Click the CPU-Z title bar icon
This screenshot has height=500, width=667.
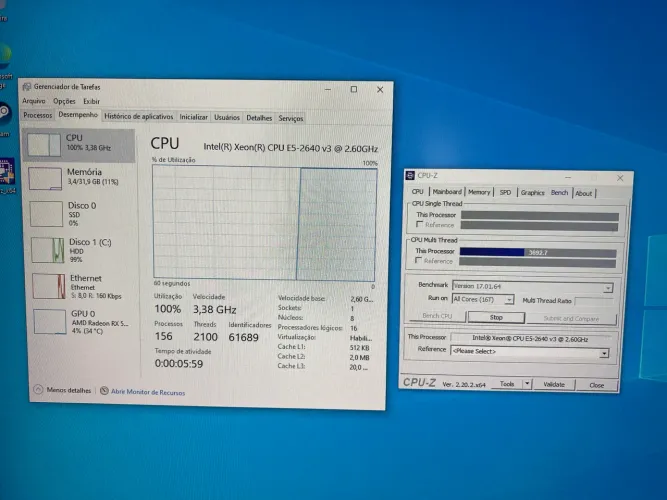410,175
